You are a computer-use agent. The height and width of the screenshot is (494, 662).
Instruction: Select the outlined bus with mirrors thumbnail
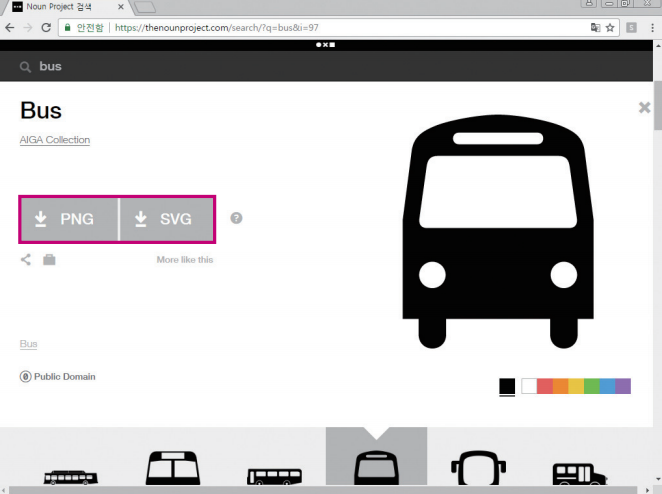478,468
